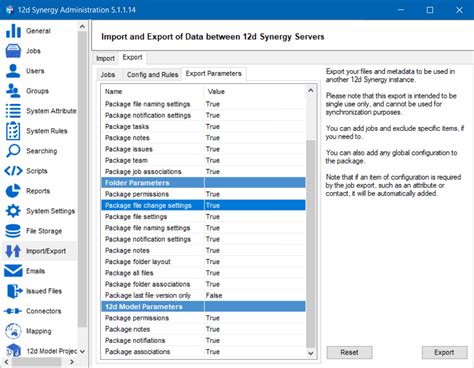Viewport: 474px width, 368px height.
Task: Click the Emails label in sidebar
Action: [x=36, y=271]
